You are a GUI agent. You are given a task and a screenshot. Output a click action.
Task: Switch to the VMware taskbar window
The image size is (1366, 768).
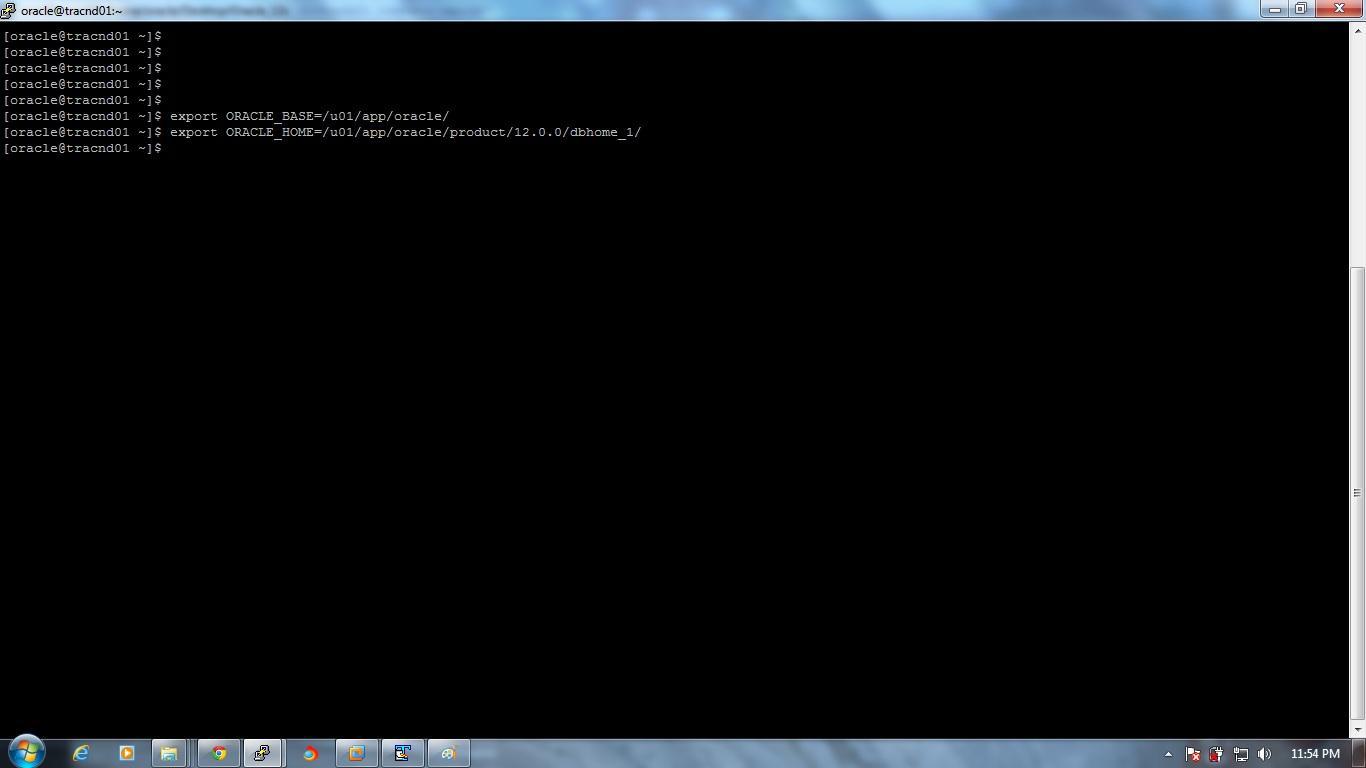click(356, 753)
